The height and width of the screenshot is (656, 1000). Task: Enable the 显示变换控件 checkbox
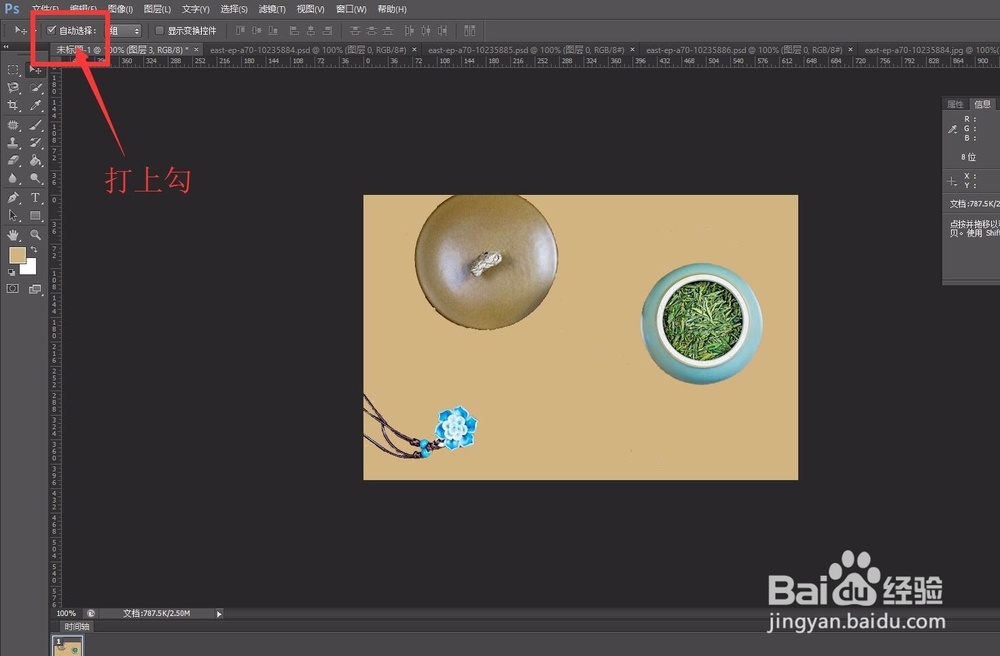[x=159, y=31]
